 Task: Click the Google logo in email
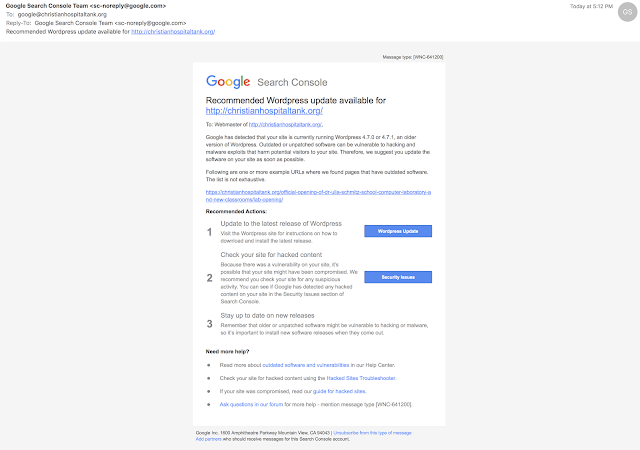pyautogui.click(x=228, y=82)
